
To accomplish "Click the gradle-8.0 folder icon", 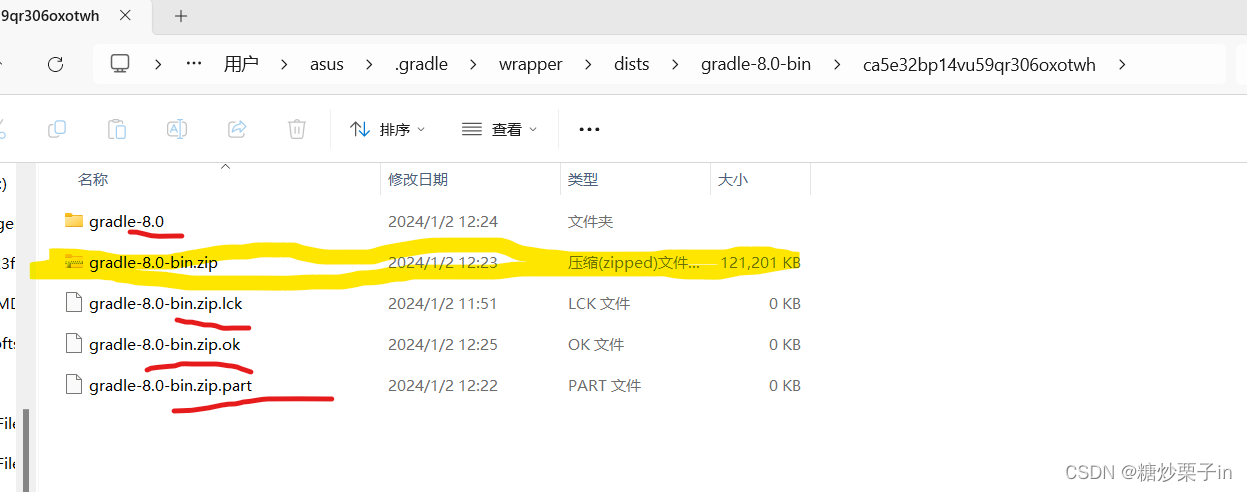I will tap(73, 221).
